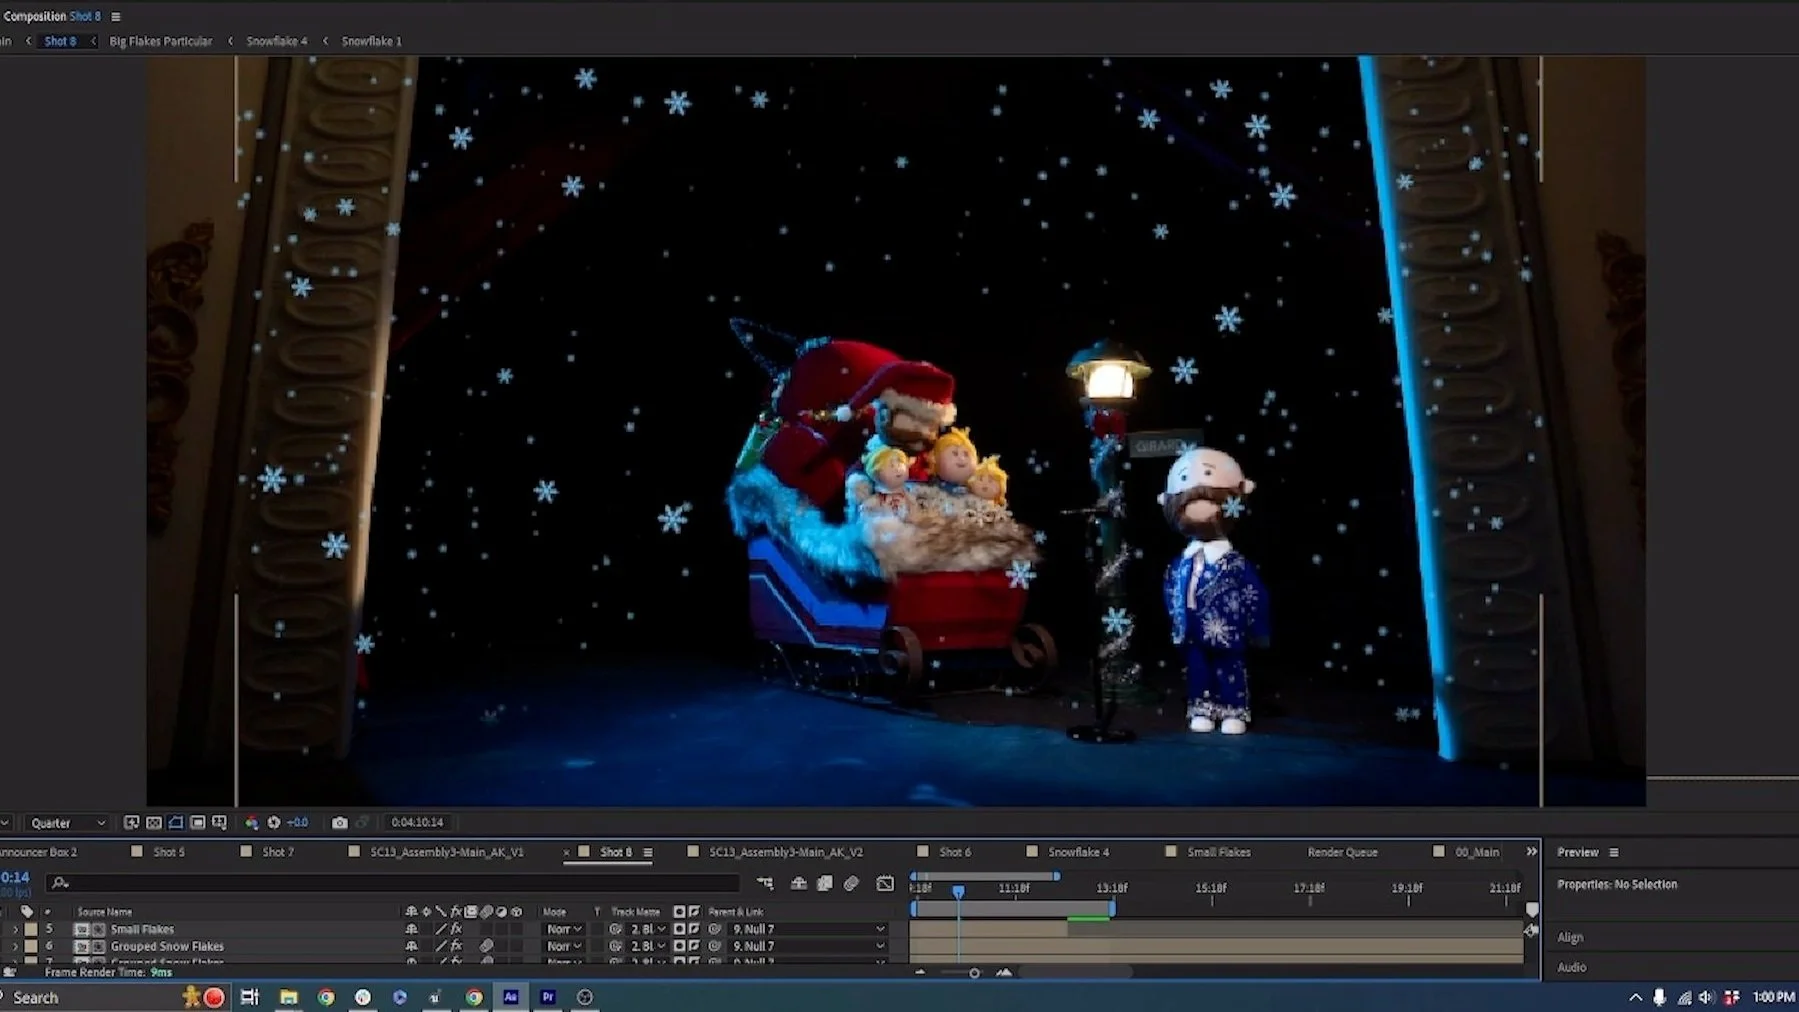Click label color swatch of Small Flakes
This screenshot has width=1799, height=1012.
[31, 929]
